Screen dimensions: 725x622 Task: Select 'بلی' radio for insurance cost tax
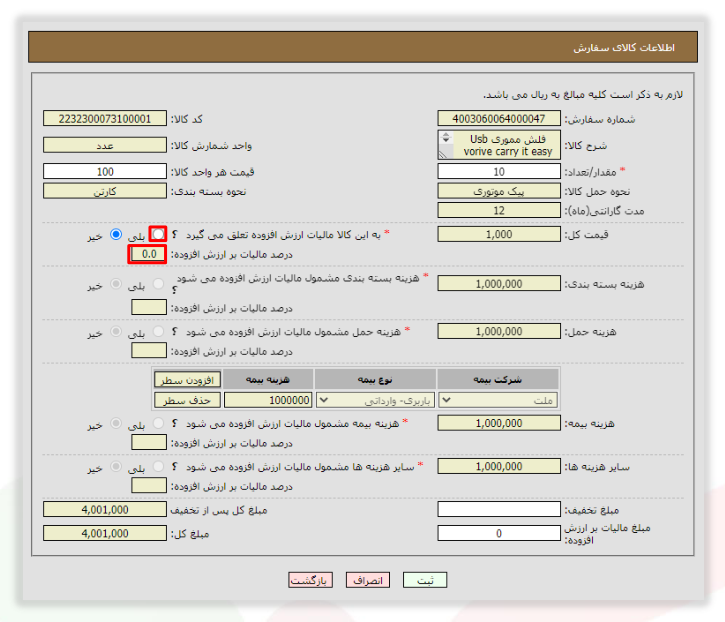158,423
